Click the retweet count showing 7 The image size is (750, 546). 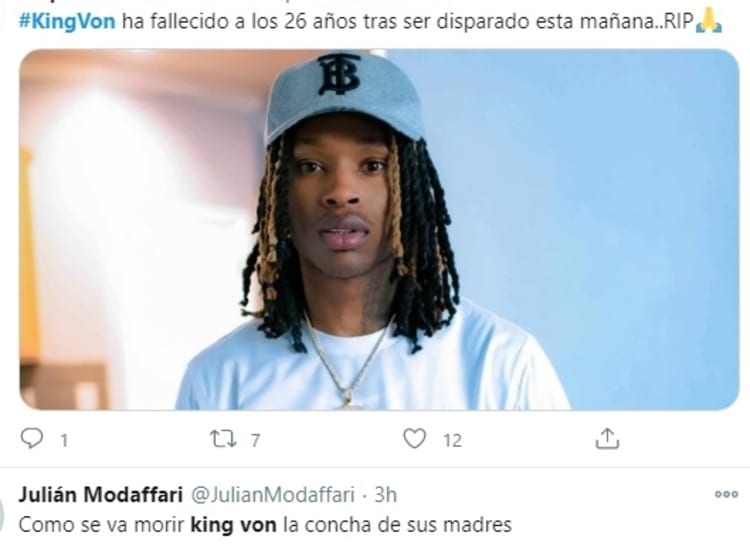click(255, 440)
